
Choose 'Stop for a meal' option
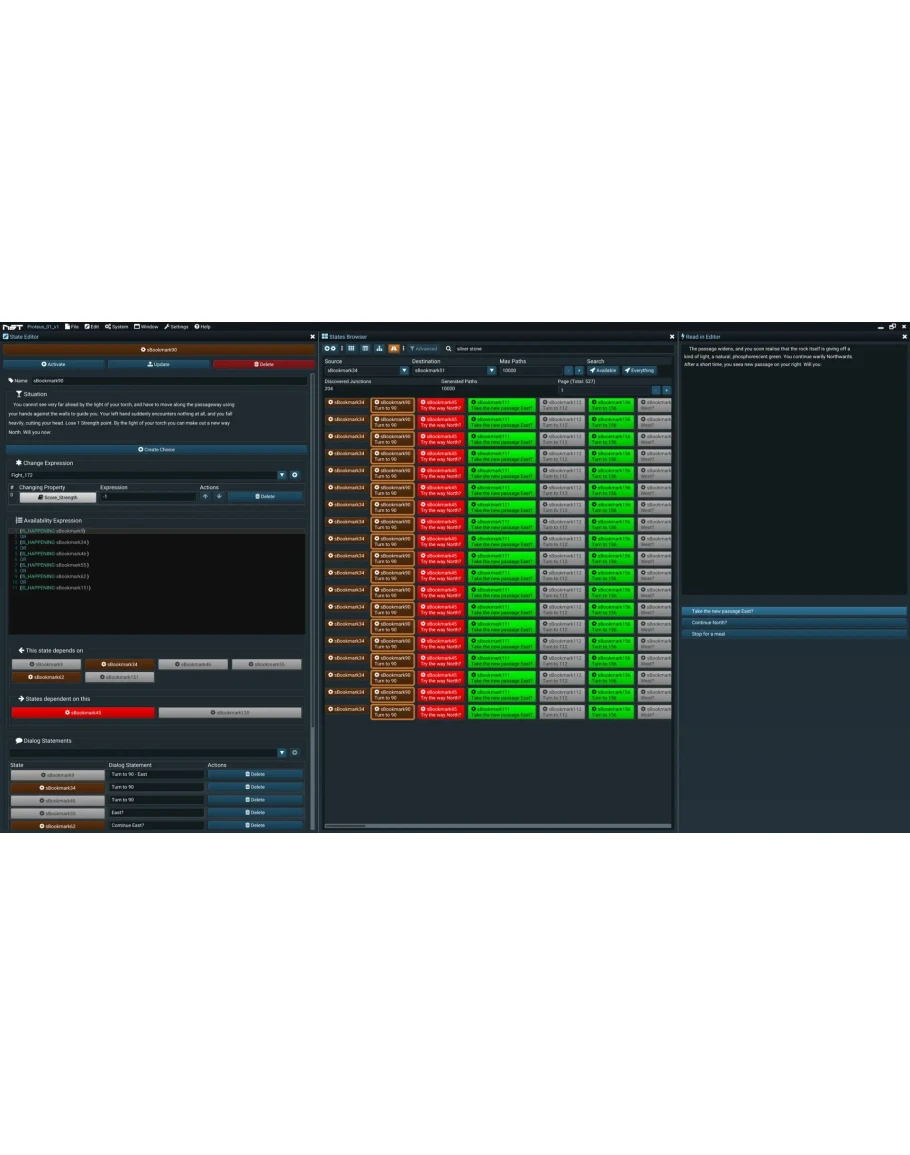793,634
